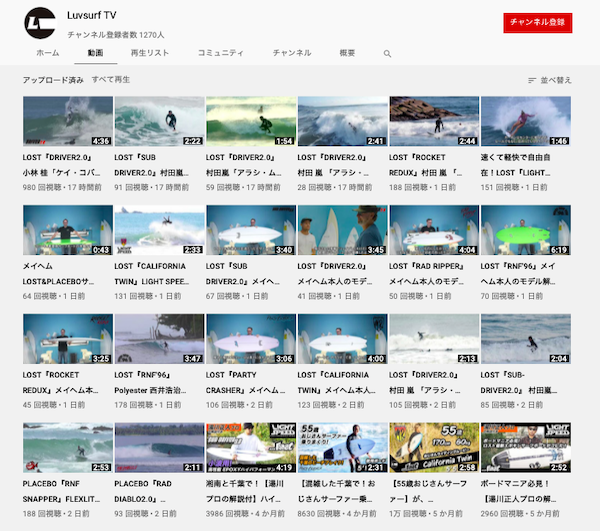Viewport: 600px width, 531px height.
Task: Switch to the ホーム tab
Action: tap(48, 53)
